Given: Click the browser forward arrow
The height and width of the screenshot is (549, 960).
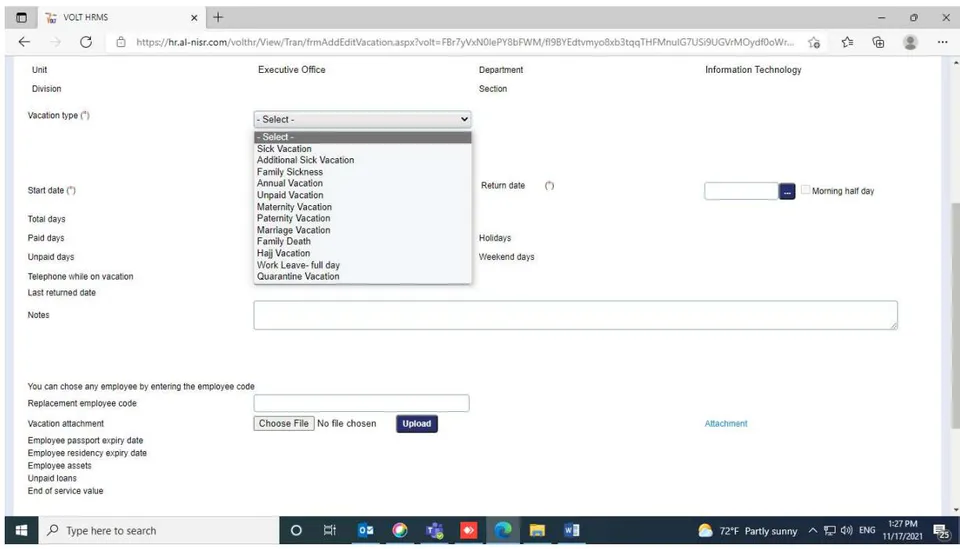Looking at the screenshot, I should click(55, 42).
